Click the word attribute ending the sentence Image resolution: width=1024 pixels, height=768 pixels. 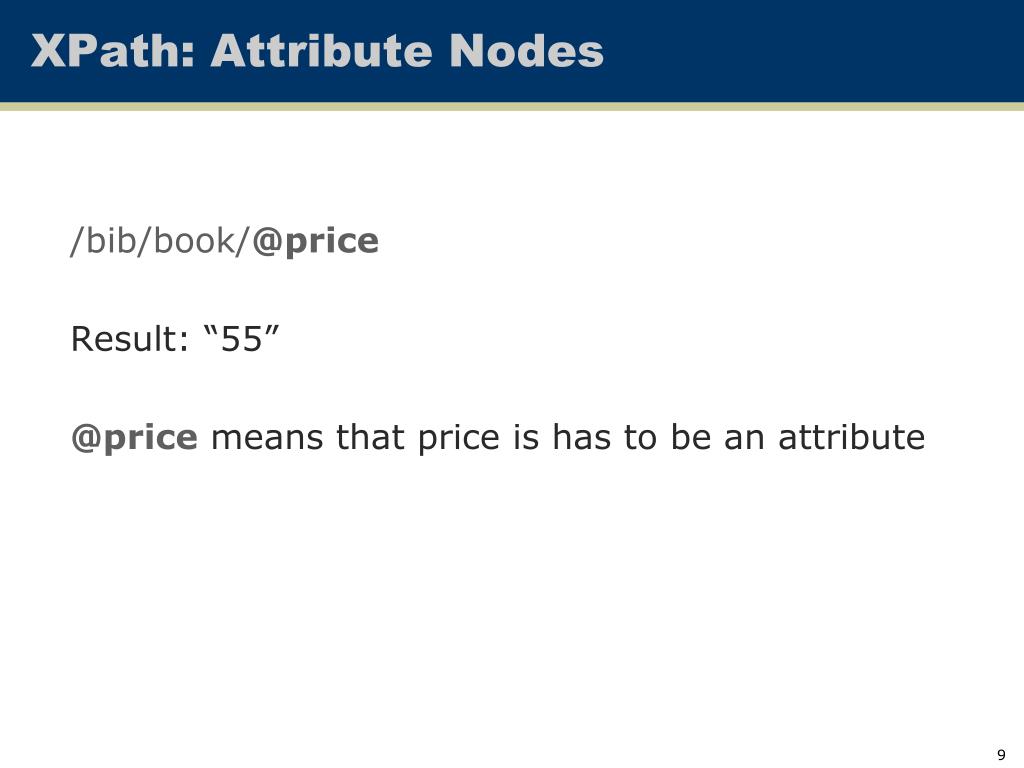(852, 438)
